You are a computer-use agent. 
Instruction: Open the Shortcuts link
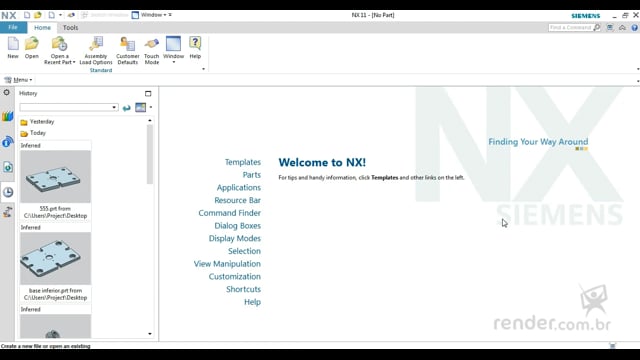(243, 289)
